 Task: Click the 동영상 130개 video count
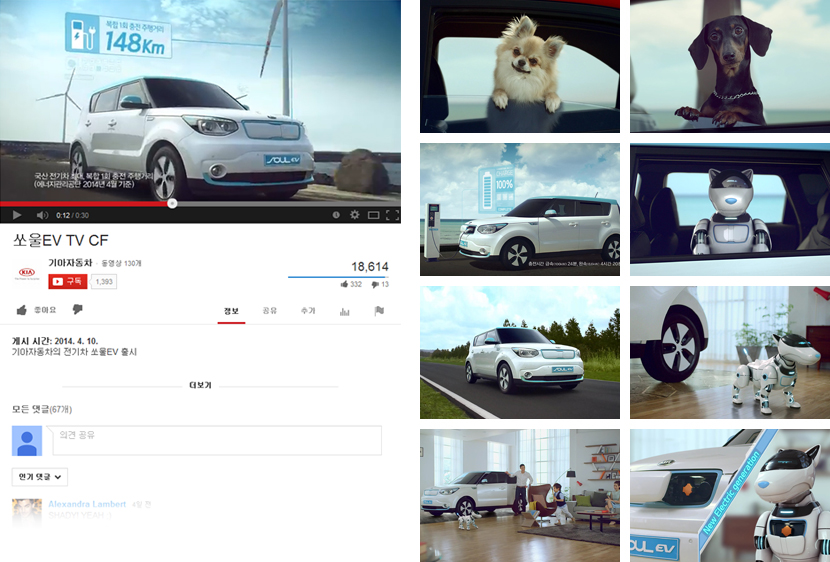point(121,264)
